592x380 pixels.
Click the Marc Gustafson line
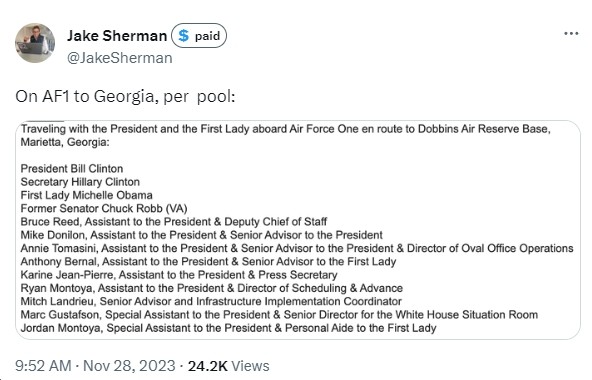279,314
